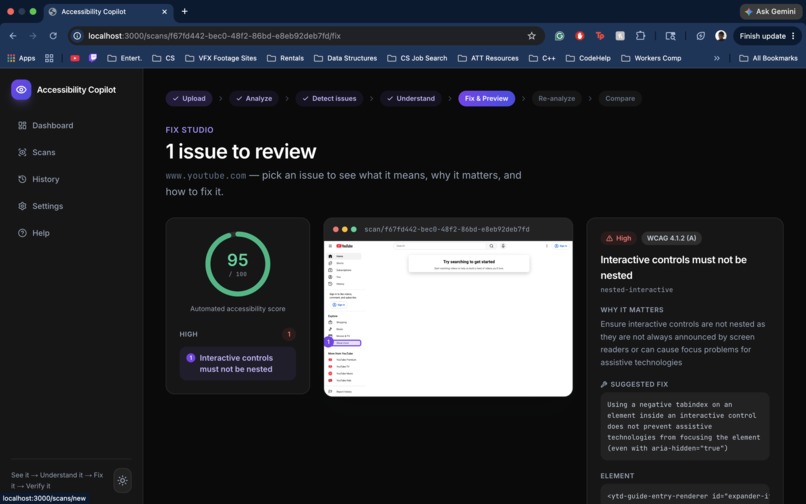Click the Ask Gemini button
Screen dimensions: 806x504
point(771,11)
